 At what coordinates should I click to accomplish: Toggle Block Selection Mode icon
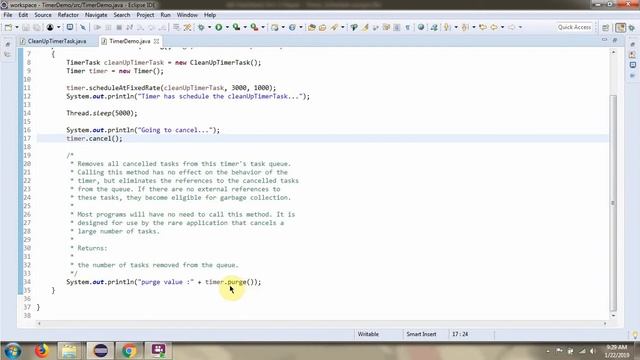tap(397, 27)
